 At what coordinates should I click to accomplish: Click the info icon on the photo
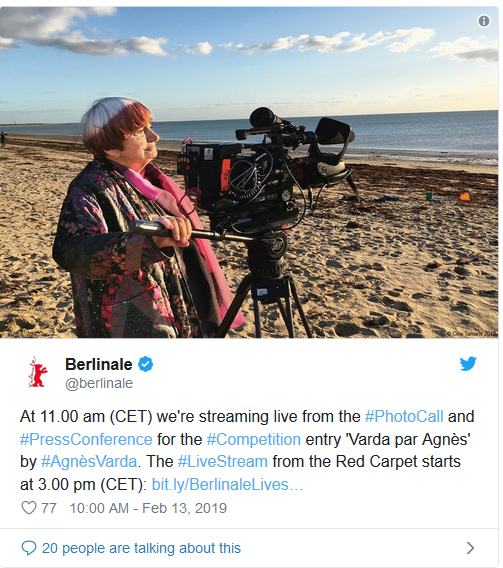(484, 21)
